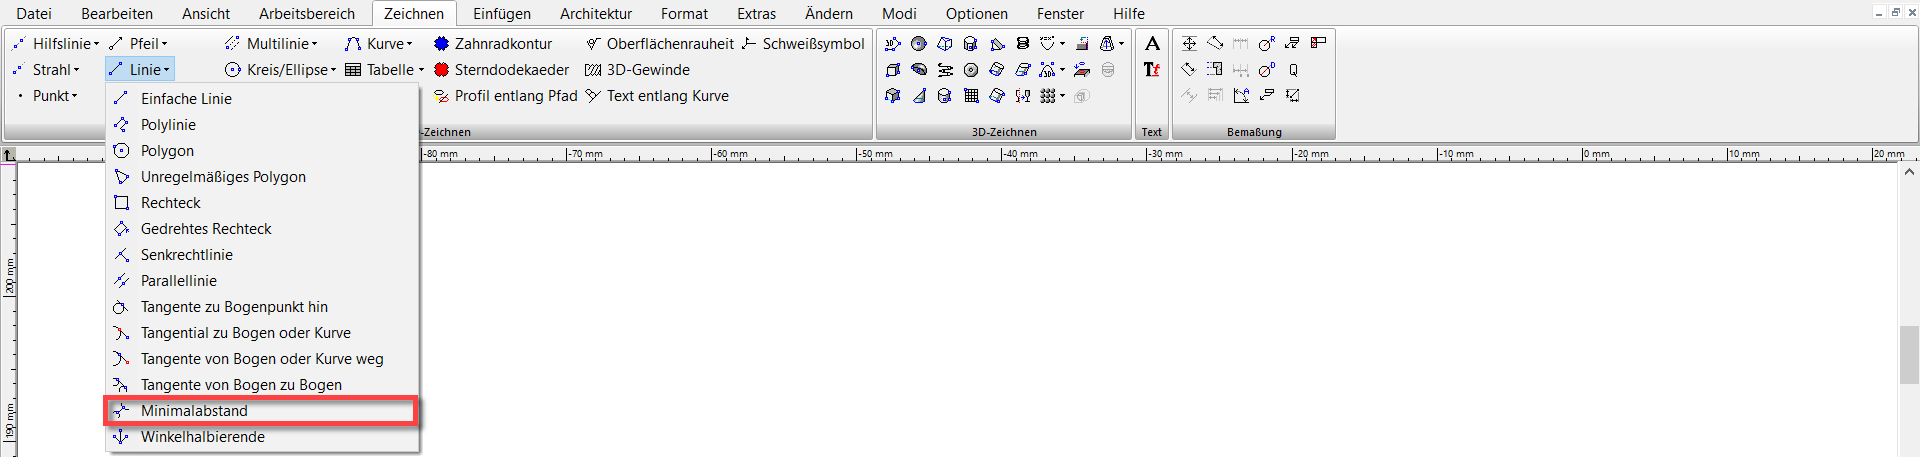
Task: Expand the Pfeil dropdown
Action: pos(138,44)
